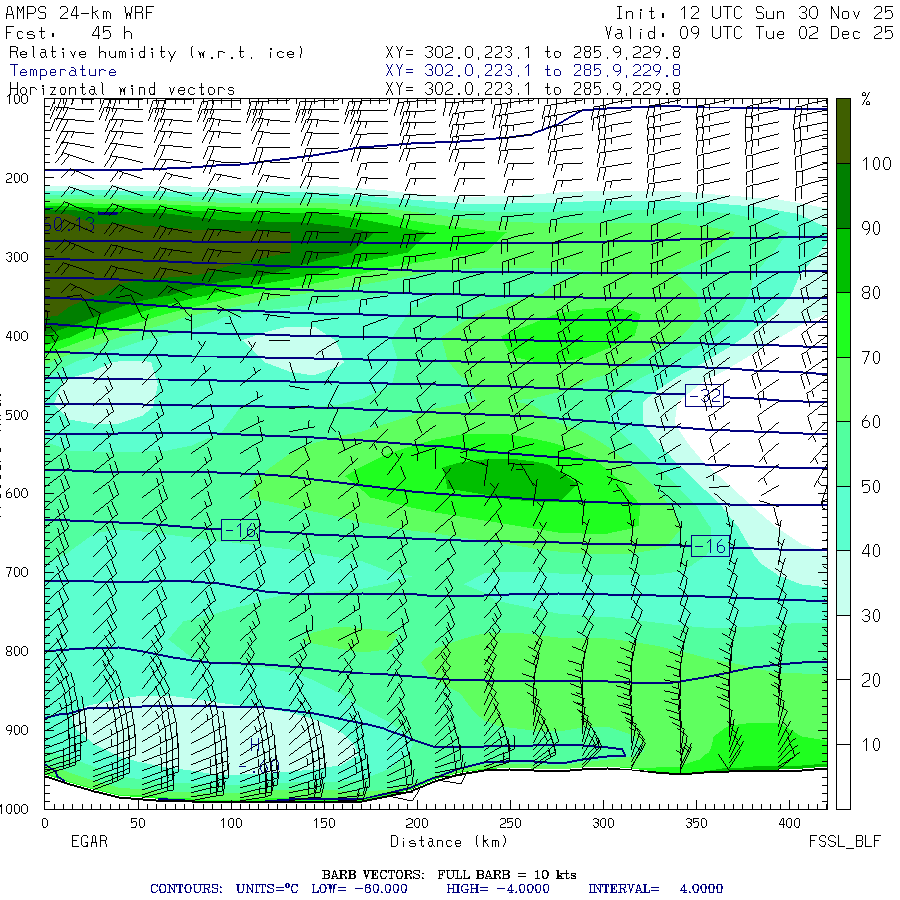Click the '-16' contour label near 100 km distance
The width and height of the screenshot is (900, 900).
click(240, 530)
